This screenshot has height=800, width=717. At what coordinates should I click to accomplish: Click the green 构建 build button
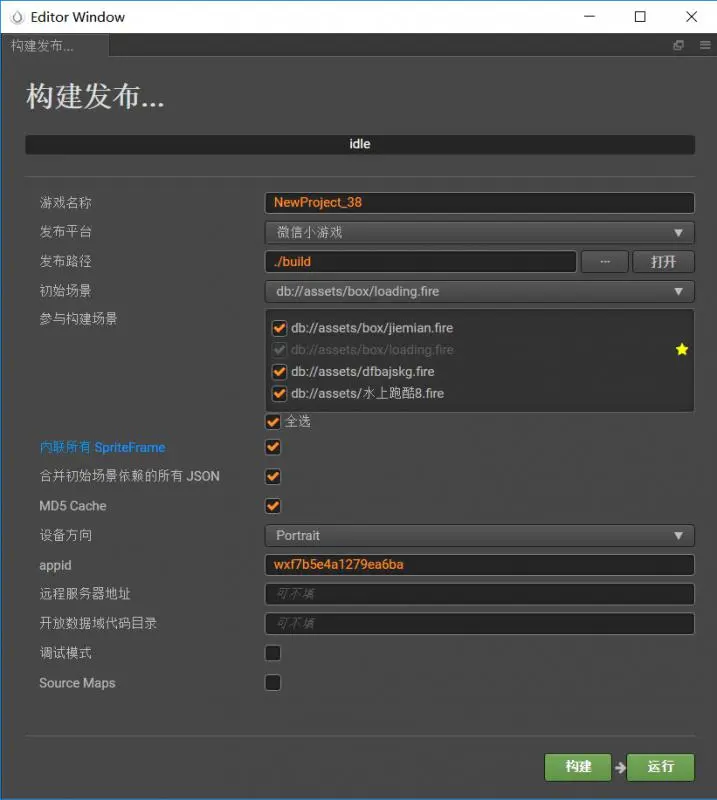pyautogui.click(x=578, y=767)
